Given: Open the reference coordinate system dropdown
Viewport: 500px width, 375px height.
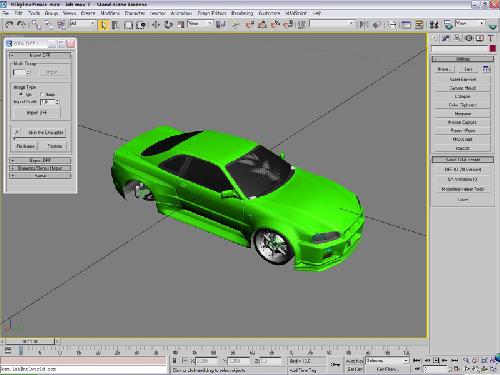Looking at the screenshot, I should click(200, 23).
